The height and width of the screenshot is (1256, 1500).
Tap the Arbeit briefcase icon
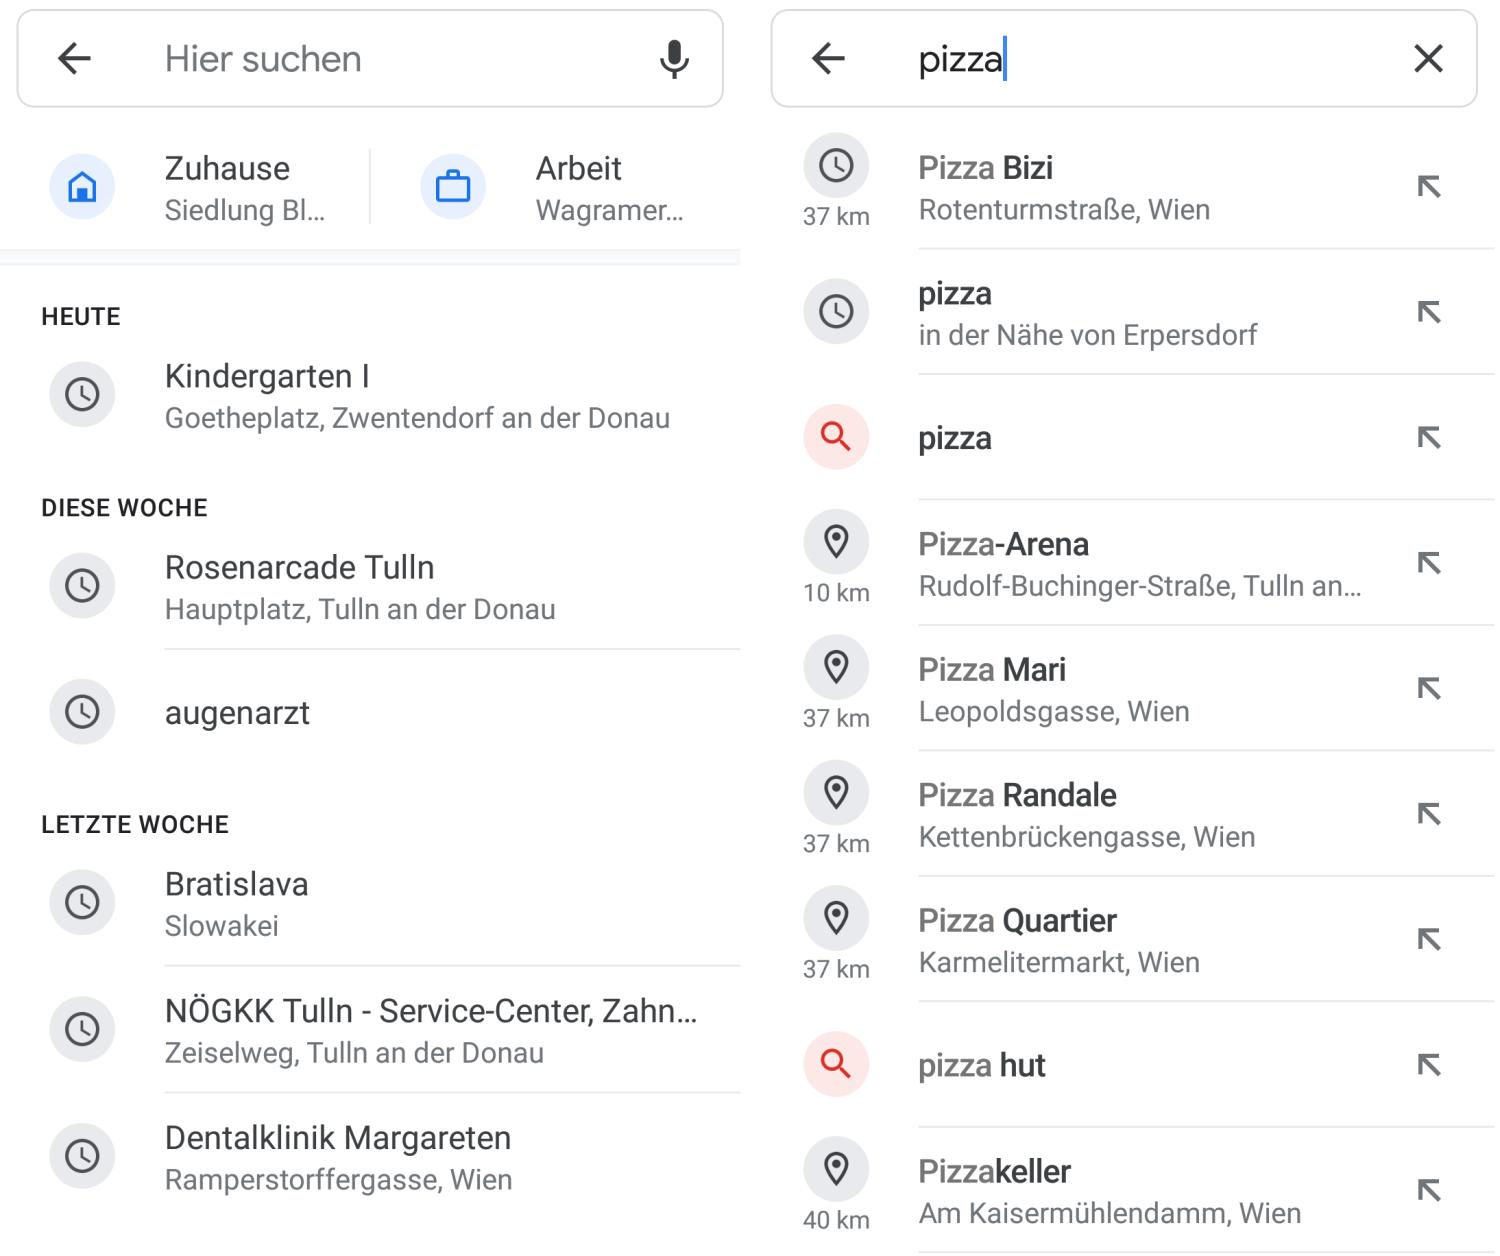coord(453,187)
